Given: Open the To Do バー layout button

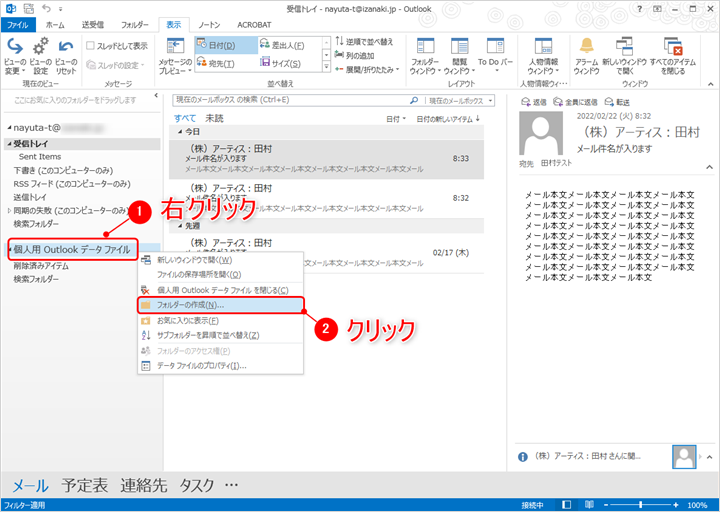Looking at the screenshot, I should coord(495,56).
